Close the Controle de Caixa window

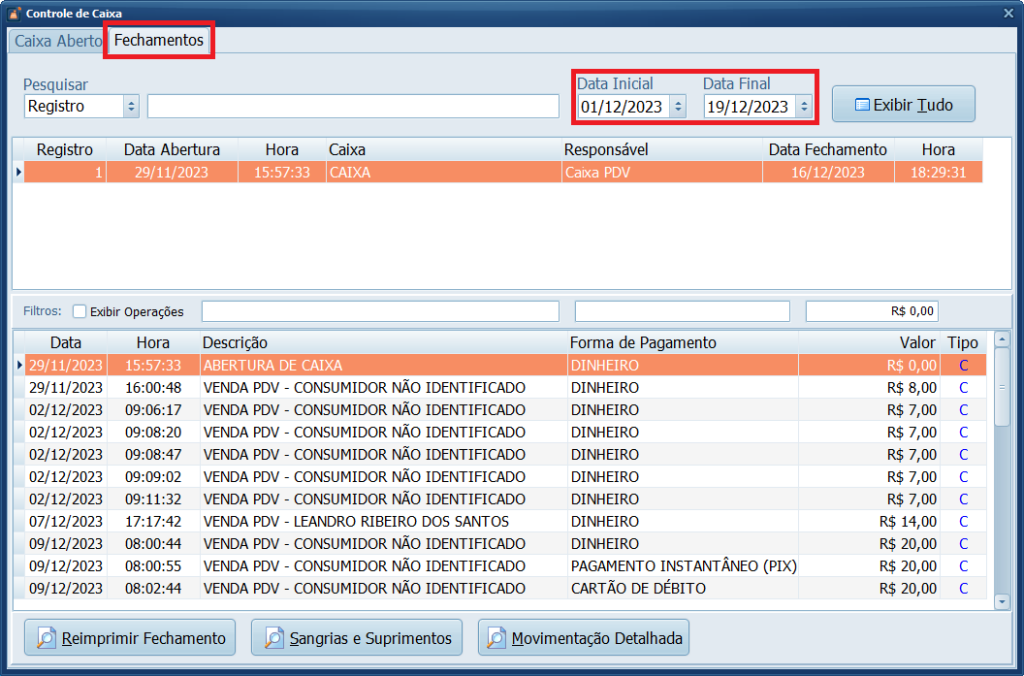pos(1008,13)
